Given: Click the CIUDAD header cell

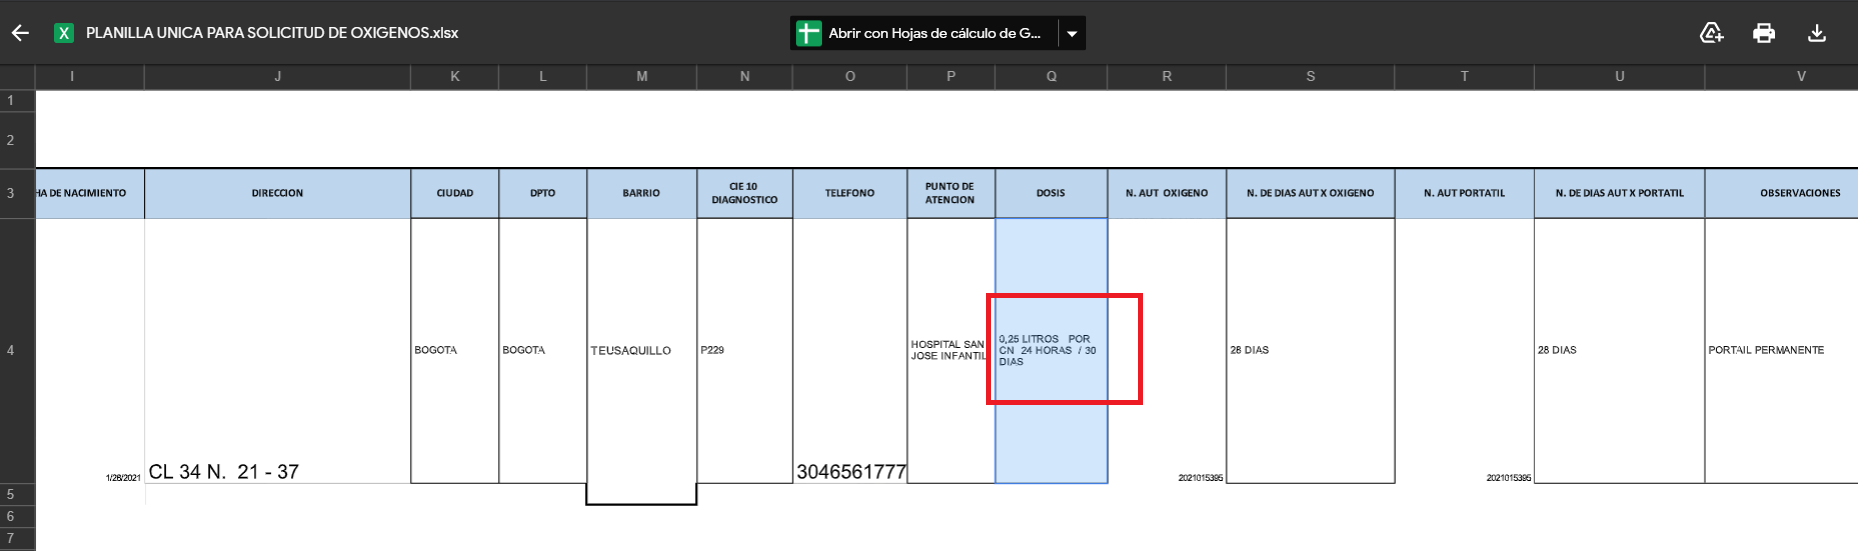Looking at the screenshot, I should (455, 193).
